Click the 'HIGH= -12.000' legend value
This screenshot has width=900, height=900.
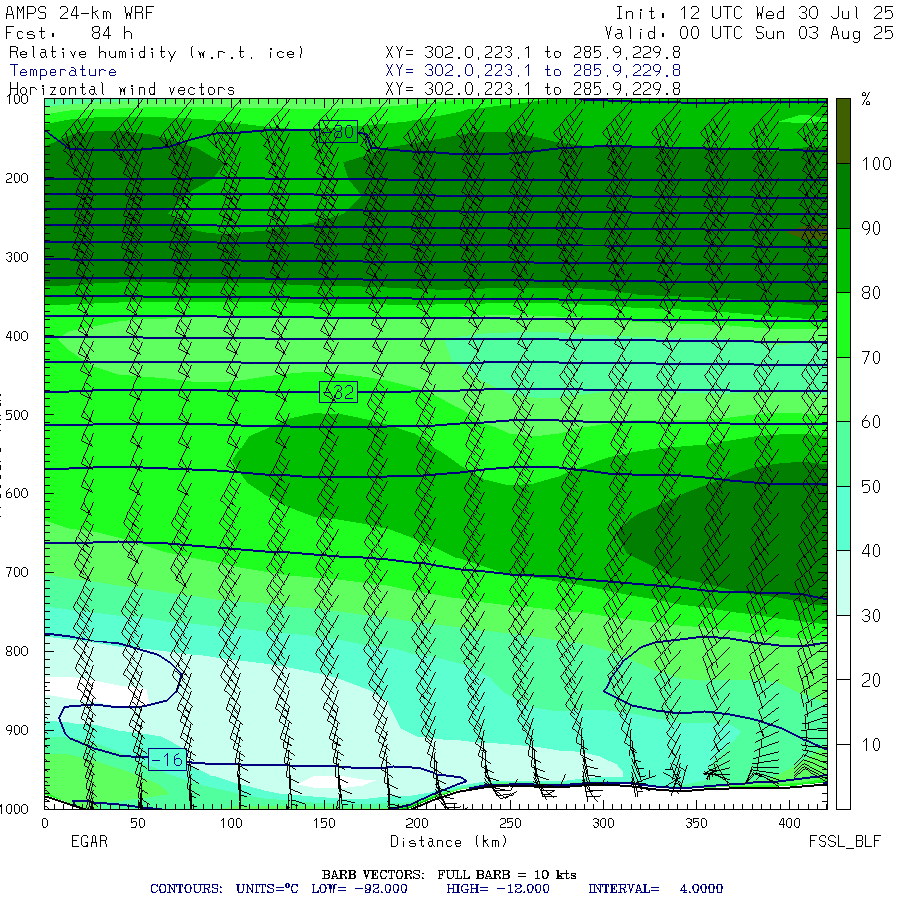click(x=498, y=889)
